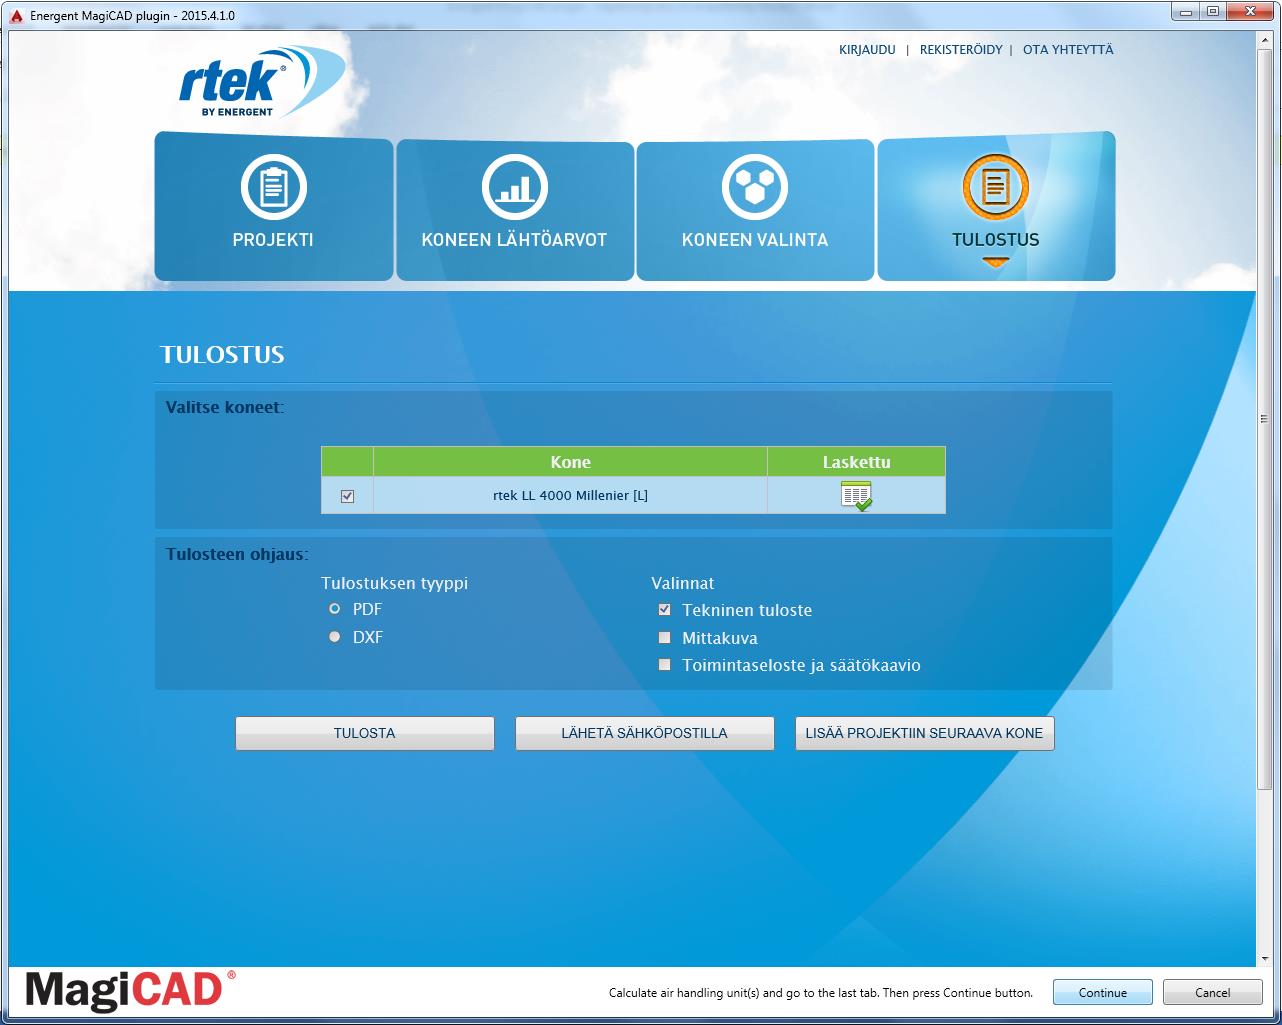Screen dimensions: 1282x1025
Task: Click the scrollbar up arrow
Action: (x=1264, y=38)
